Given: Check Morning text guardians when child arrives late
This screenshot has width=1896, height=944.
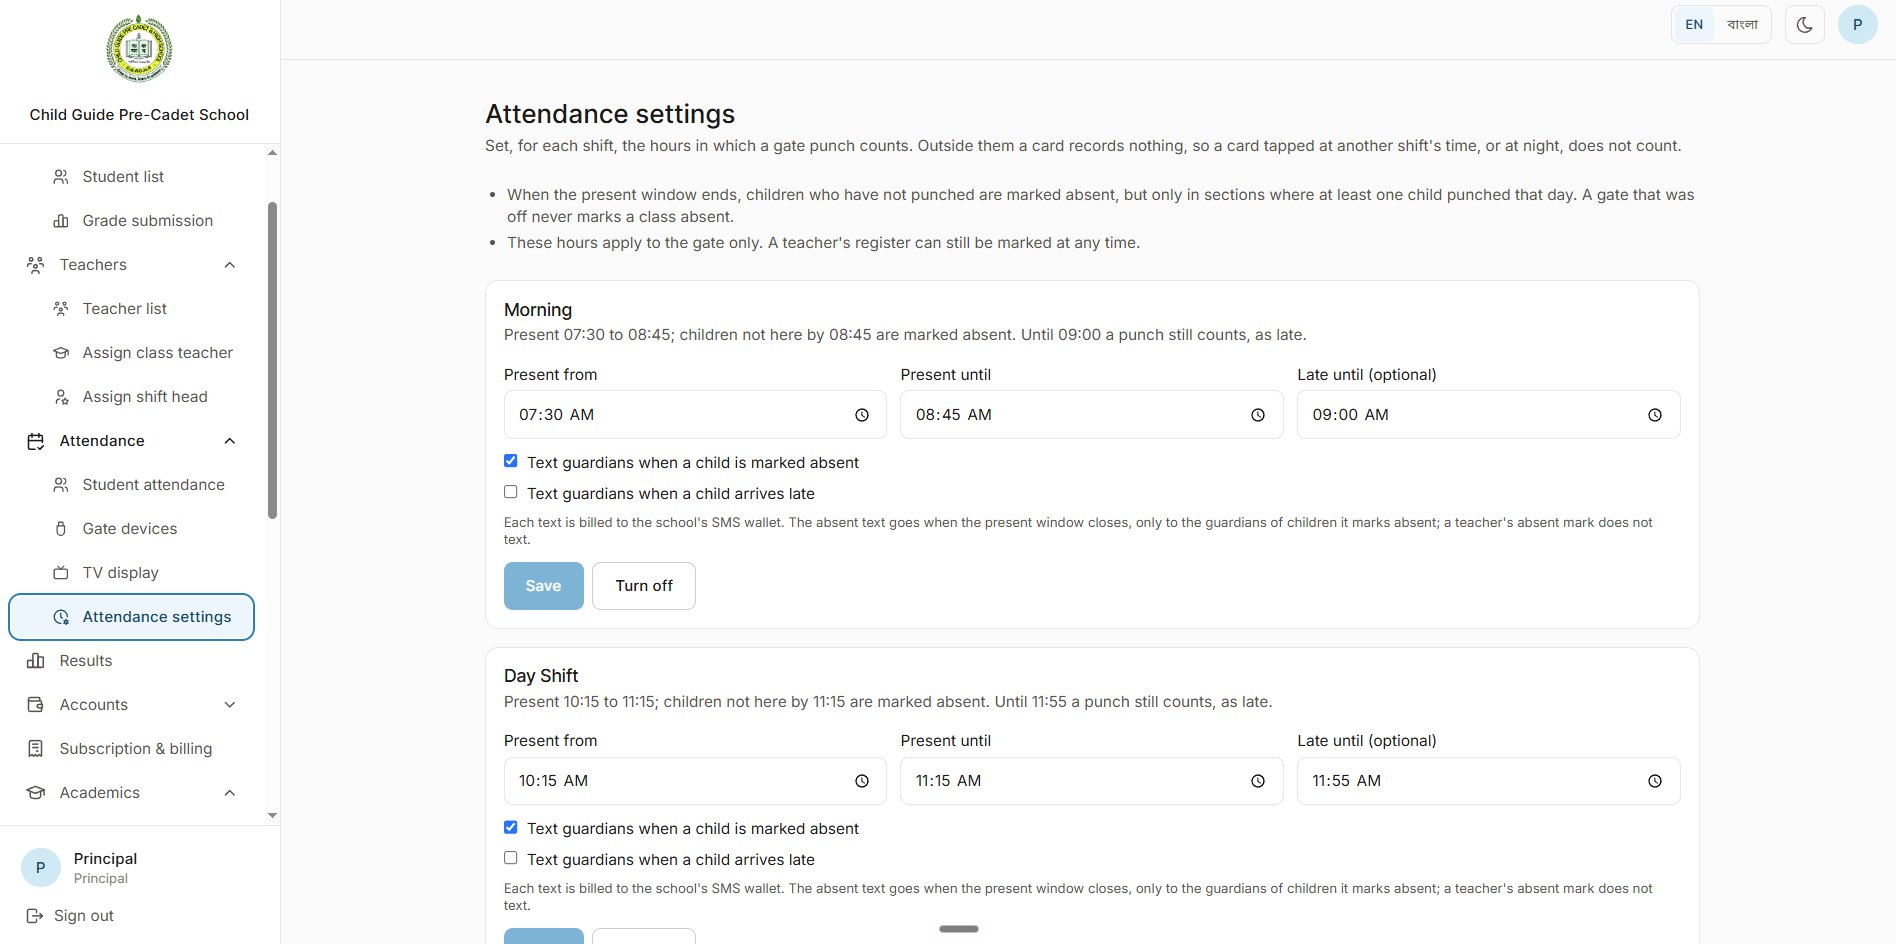Looking at the screenshot, I should click(510, 492).
